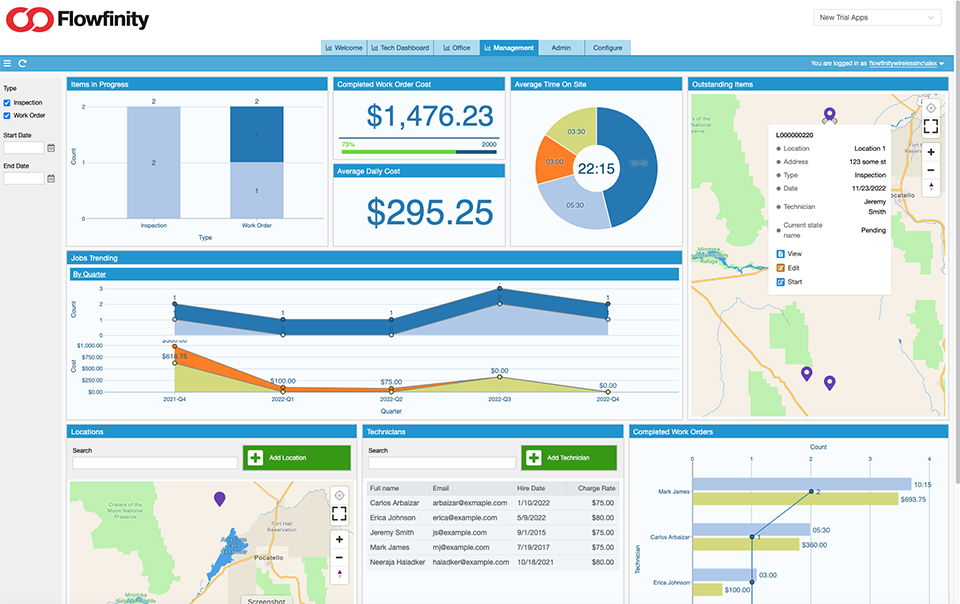Click Edit in the map popup

(x=793, y=268)
